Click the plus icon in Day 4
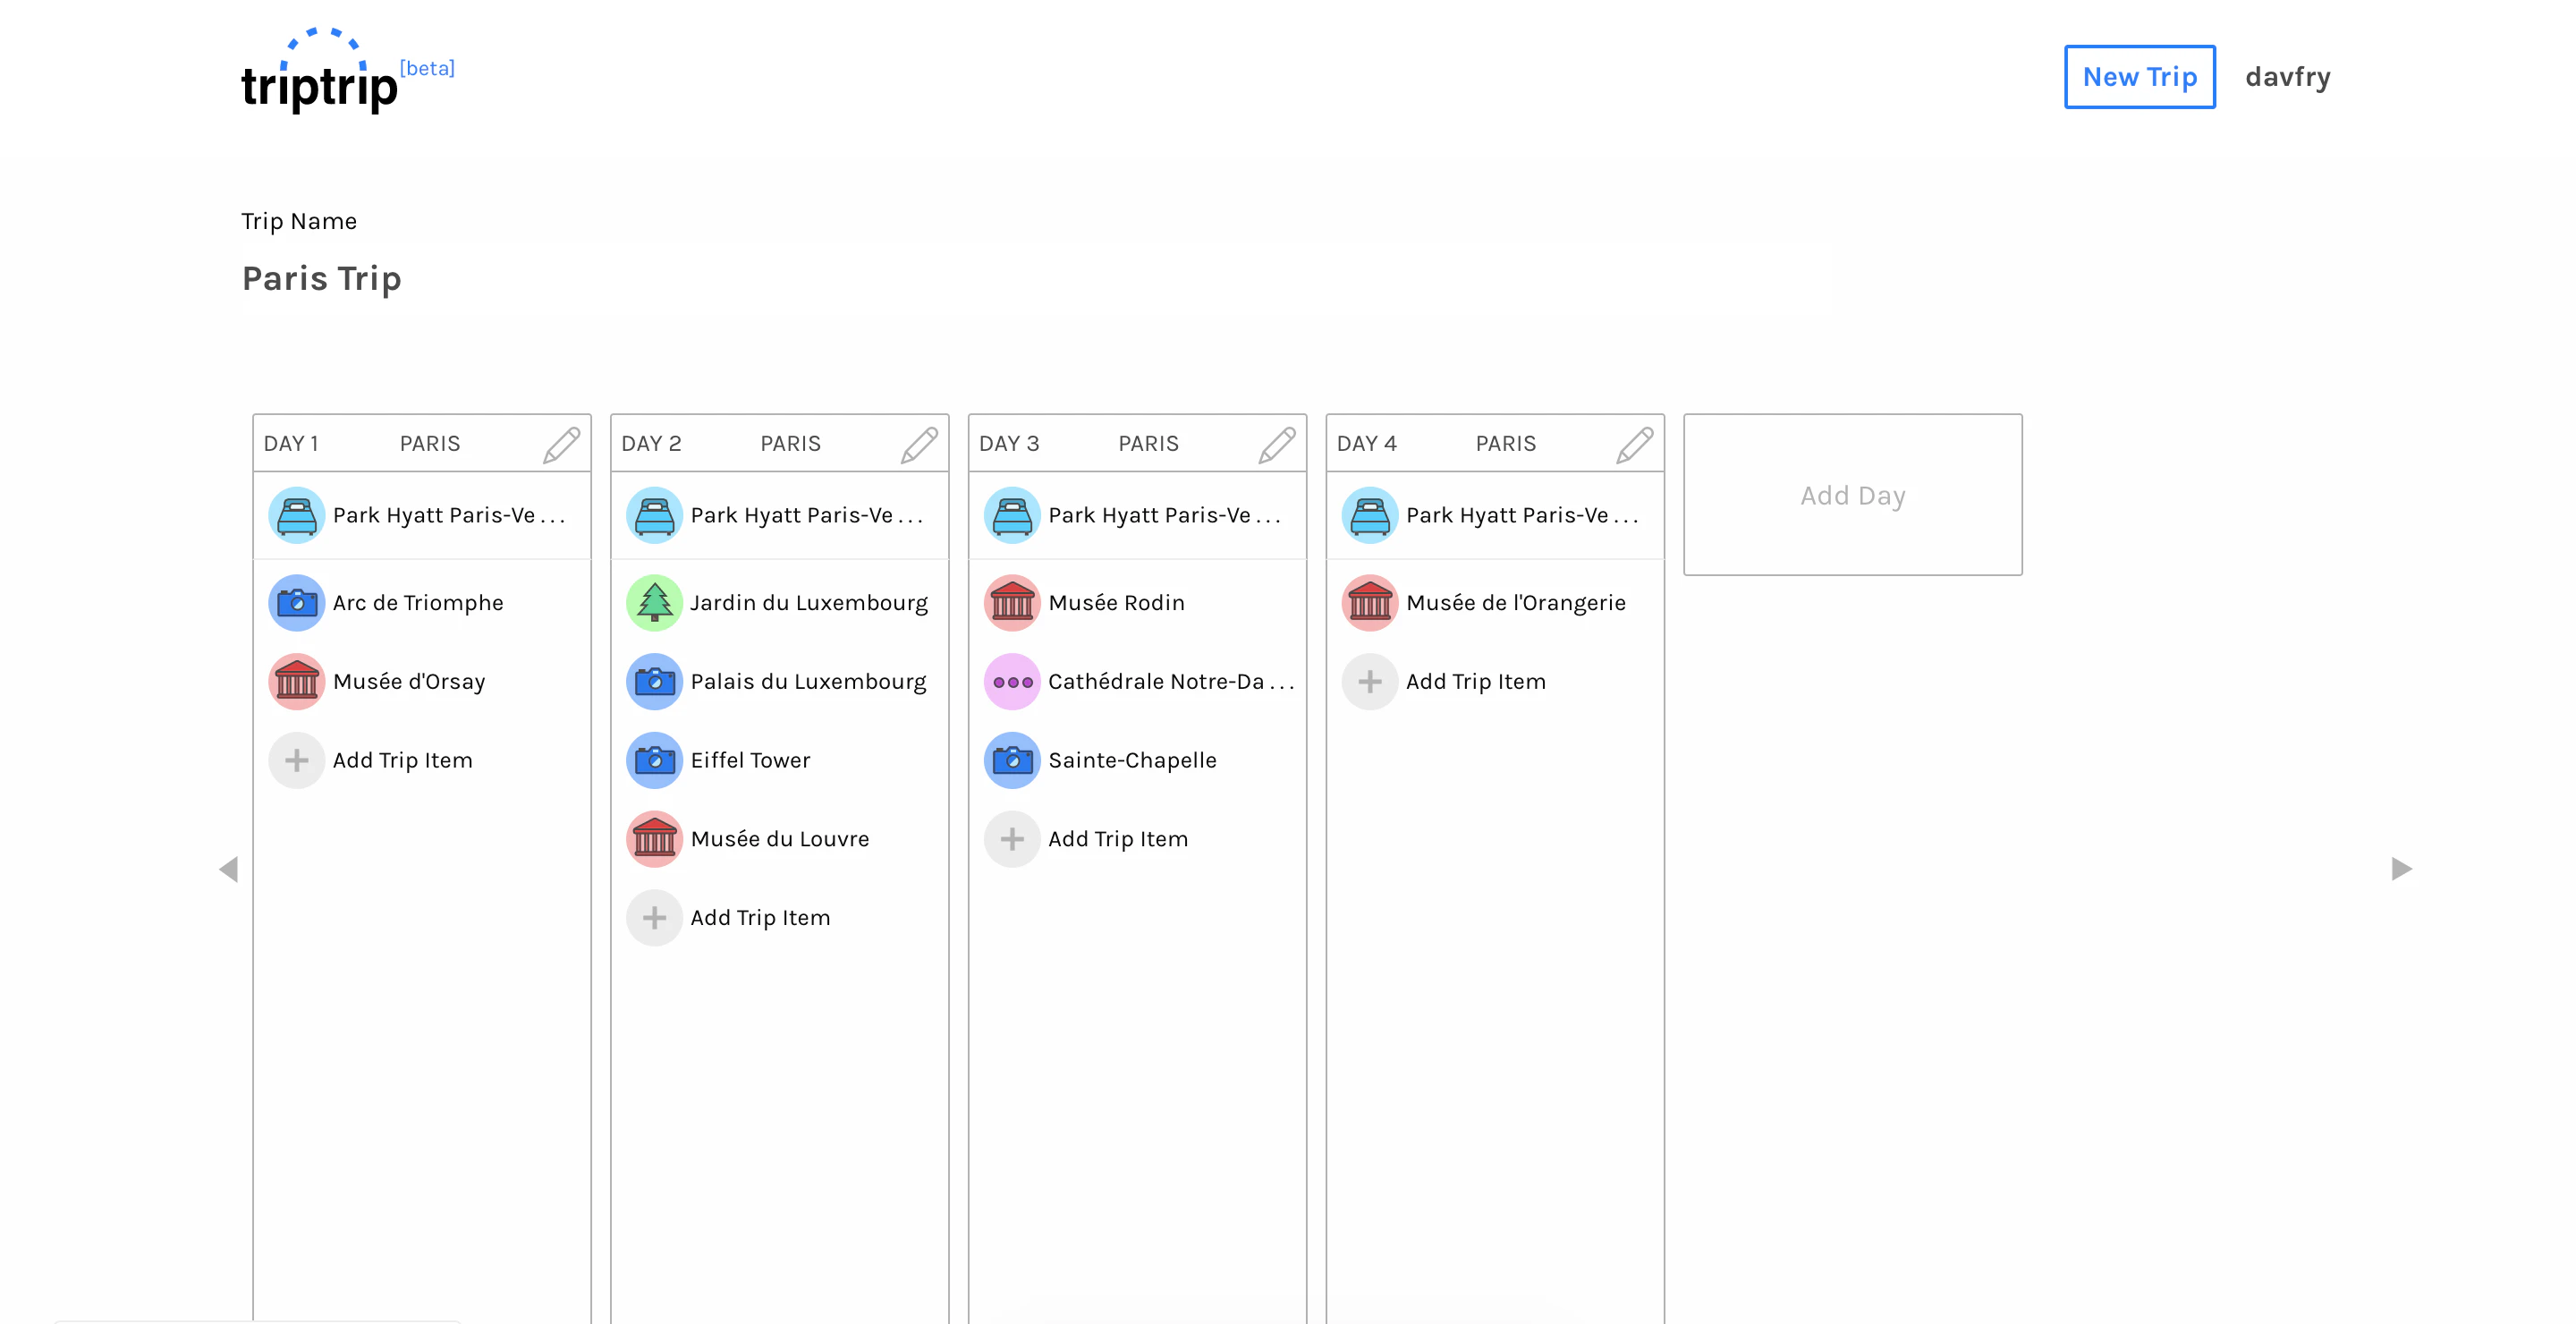 [x=1369, y=682]
